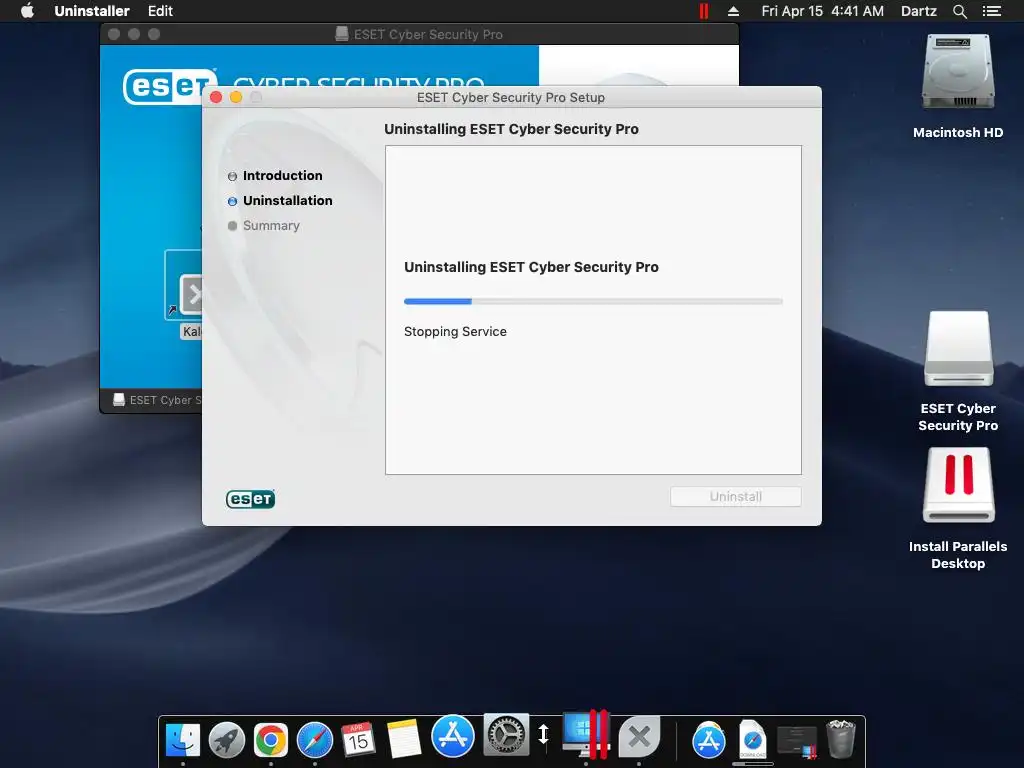Open Notes from the Dock
This screenshot has height=768, width=1024.
(x=403, y=740)
